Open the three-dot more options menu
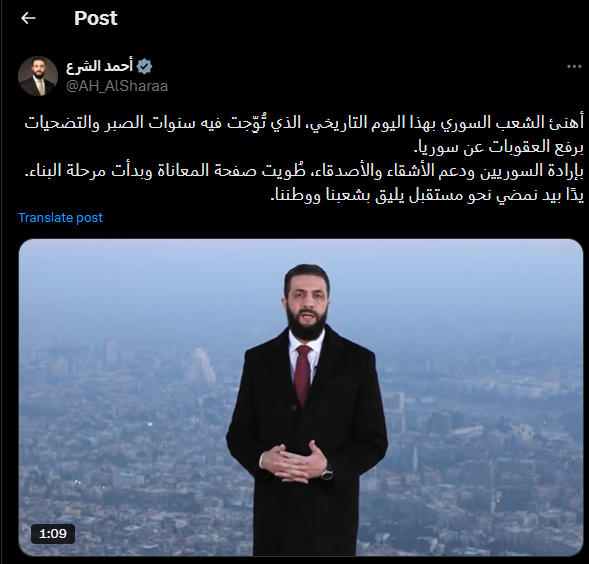The height and width of the screenshot is (564, 589). (x=574, y=67)
